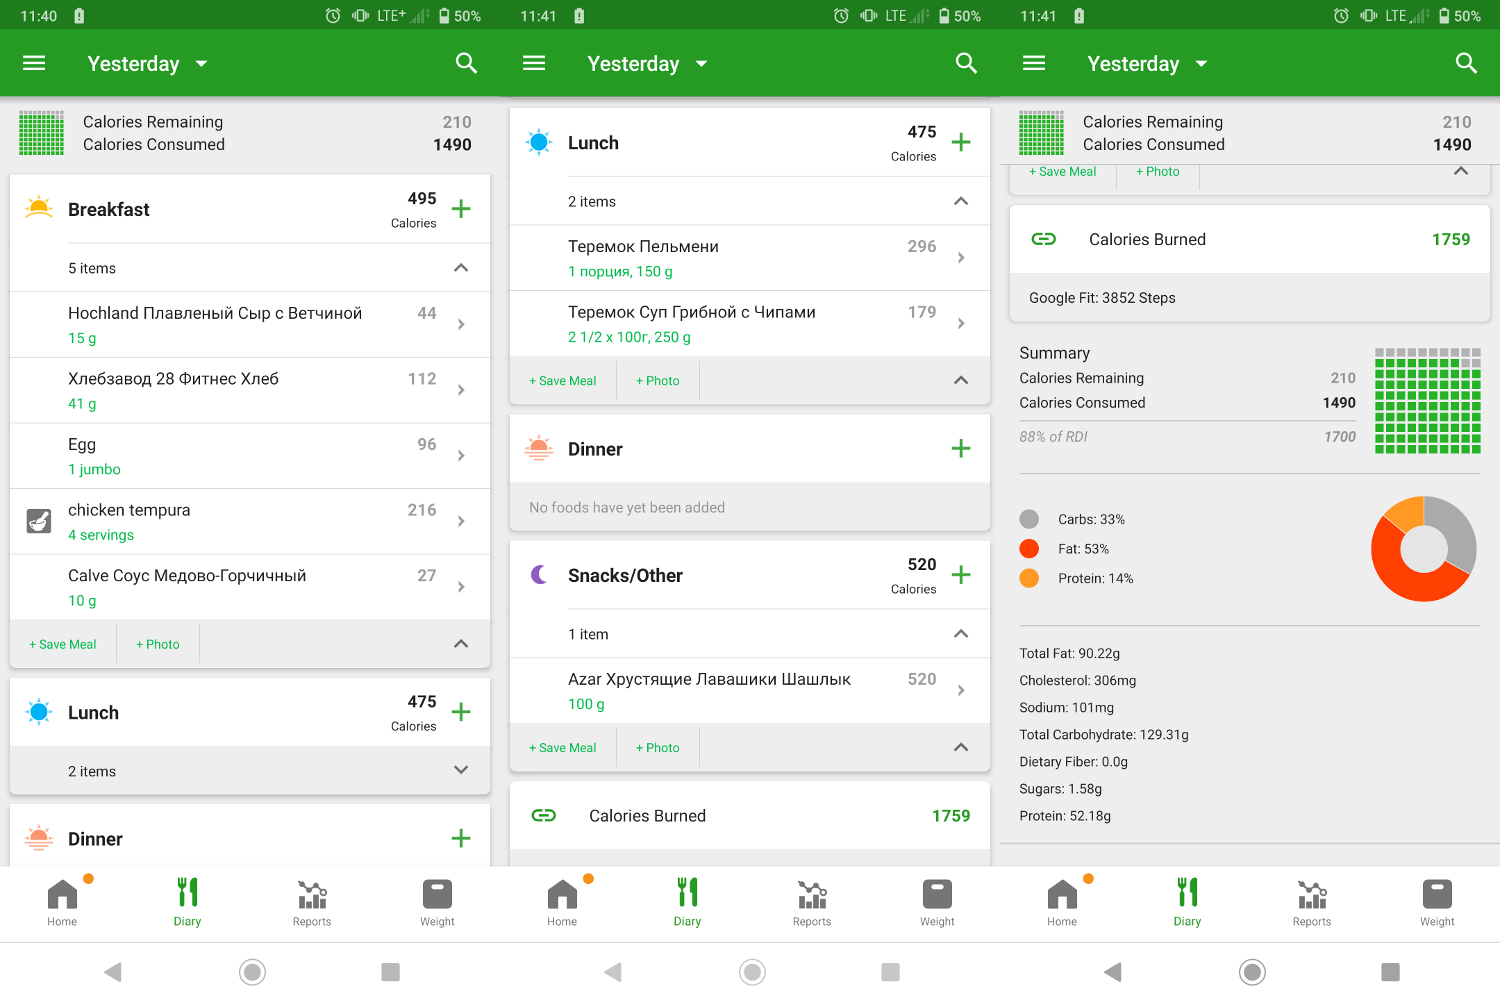The width and height of the screenshot is (1500, 1000).
Task: Open Reports tab in left screen
Action: click(x=312, y=902)
